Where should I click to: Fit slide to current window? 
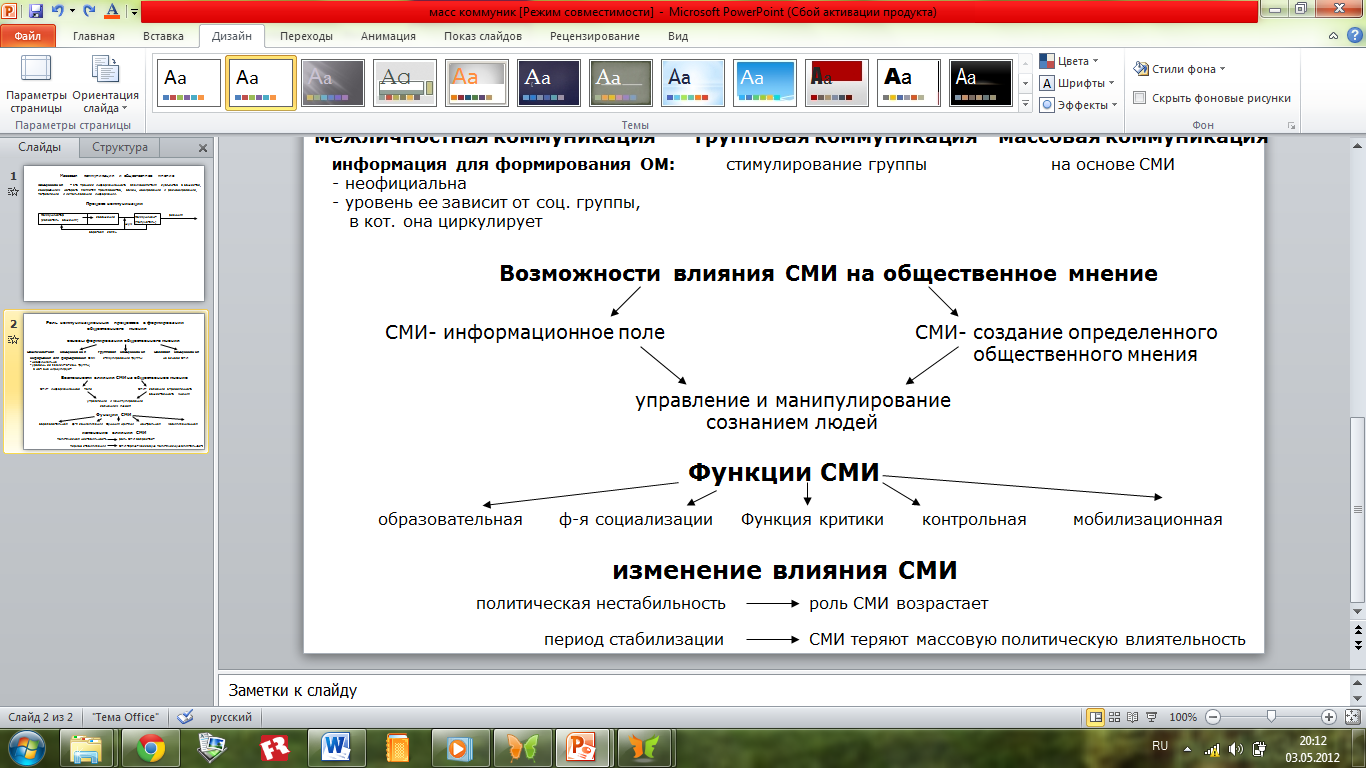pyautogui.click(x=1350, y=717)
